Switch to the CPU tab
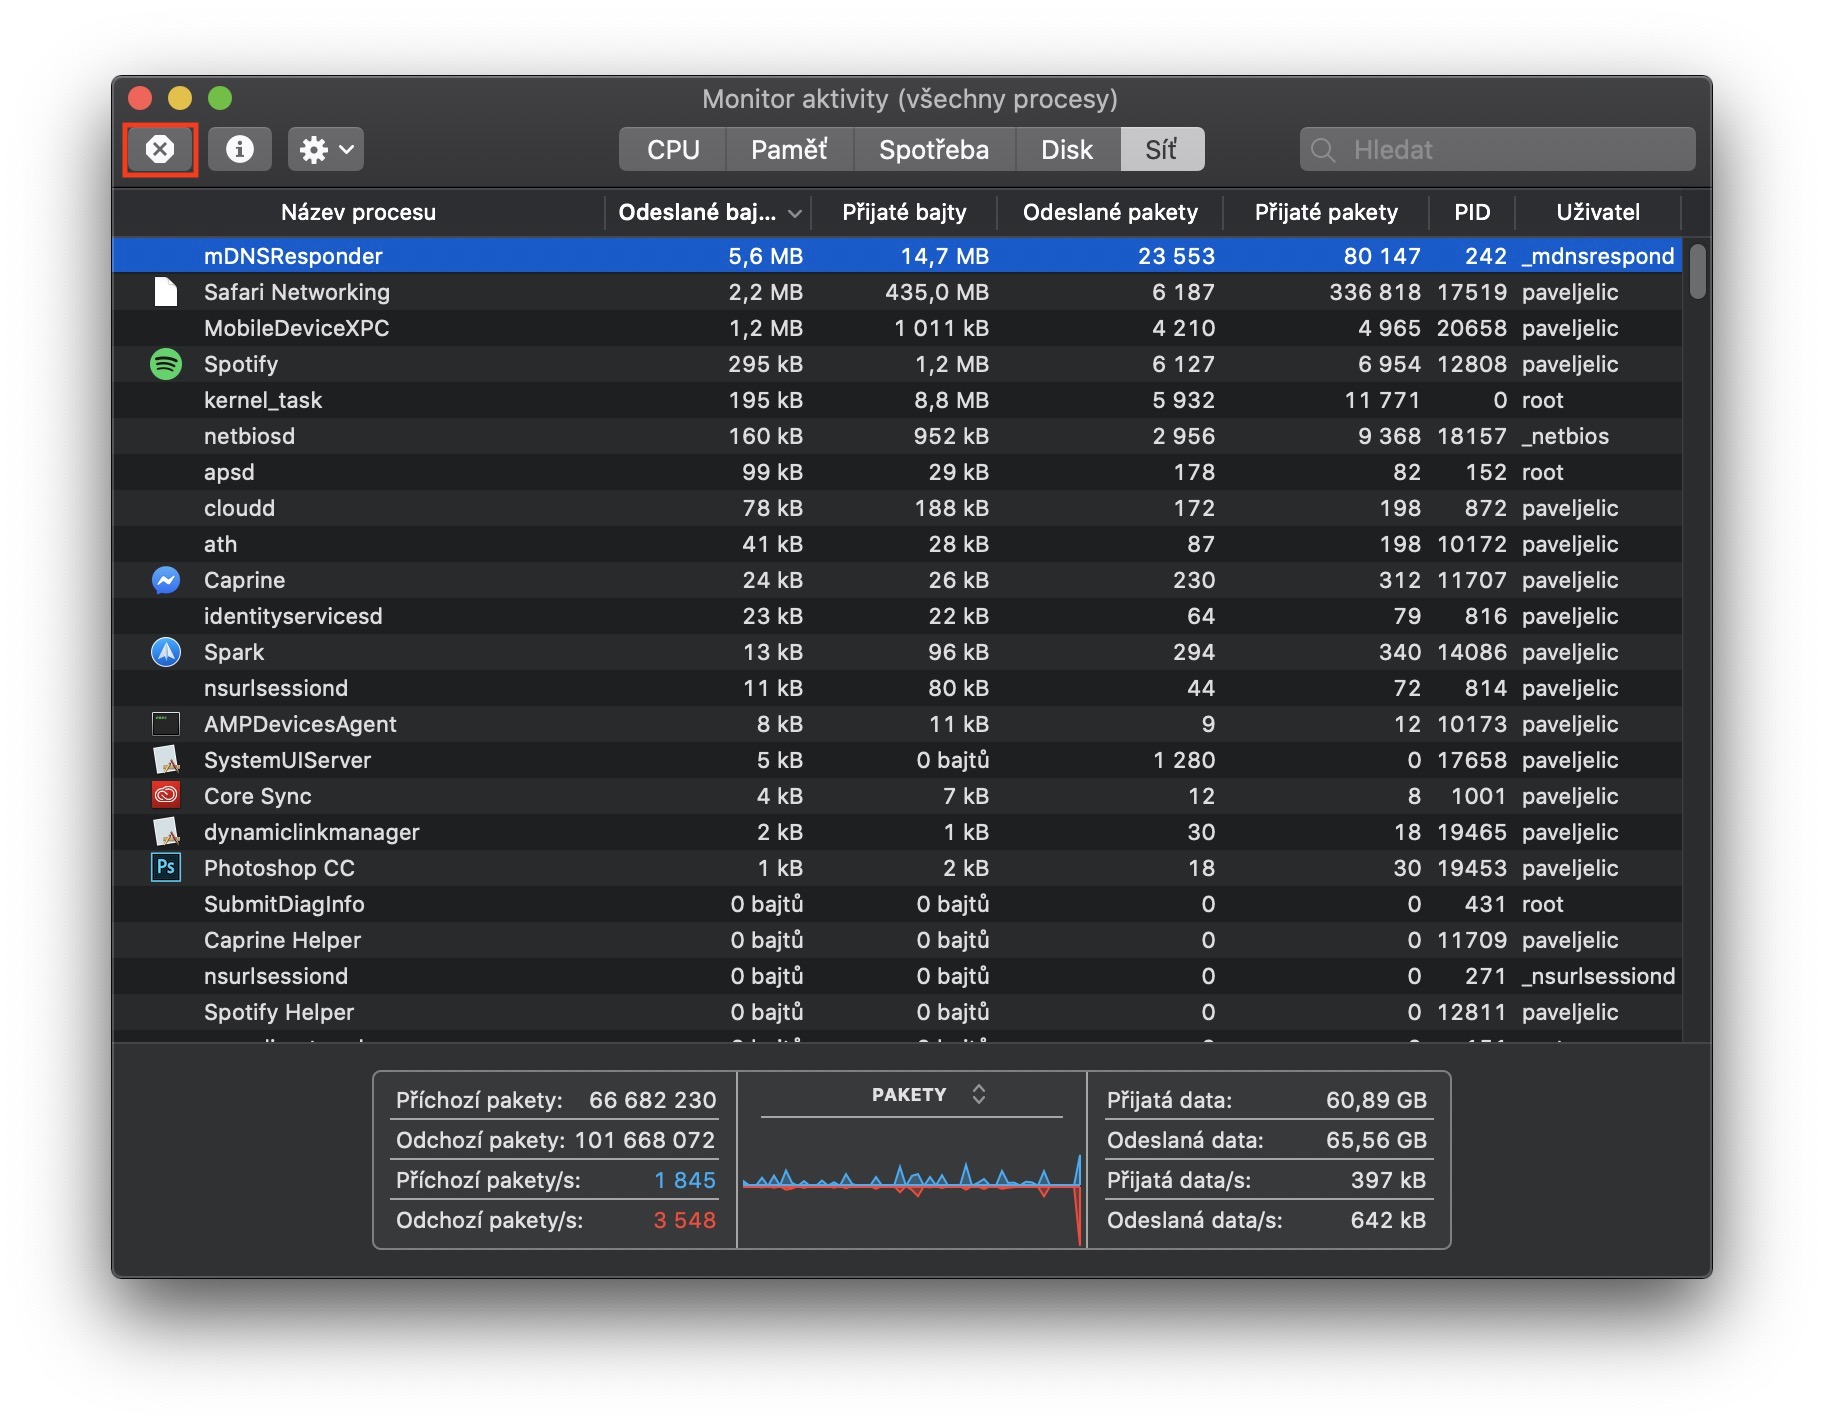 click(672, 150)
